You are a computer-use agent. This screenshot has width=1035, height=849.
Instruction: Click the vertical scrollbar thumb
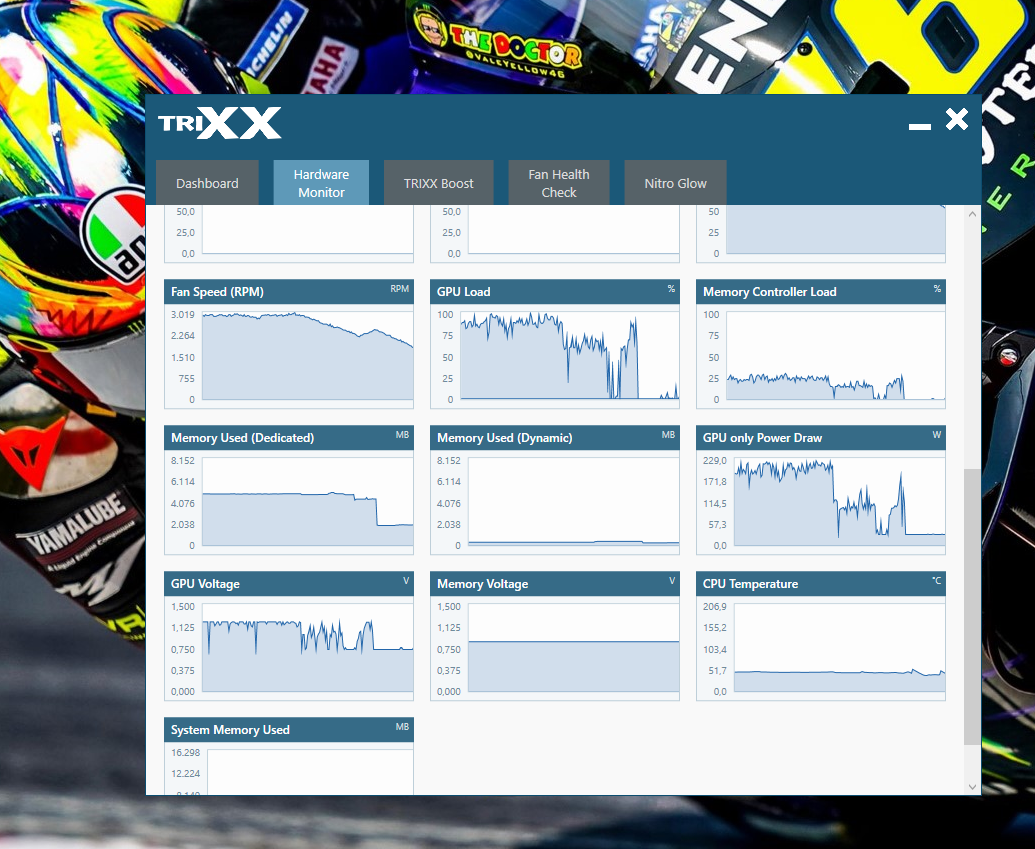point(972,607)
